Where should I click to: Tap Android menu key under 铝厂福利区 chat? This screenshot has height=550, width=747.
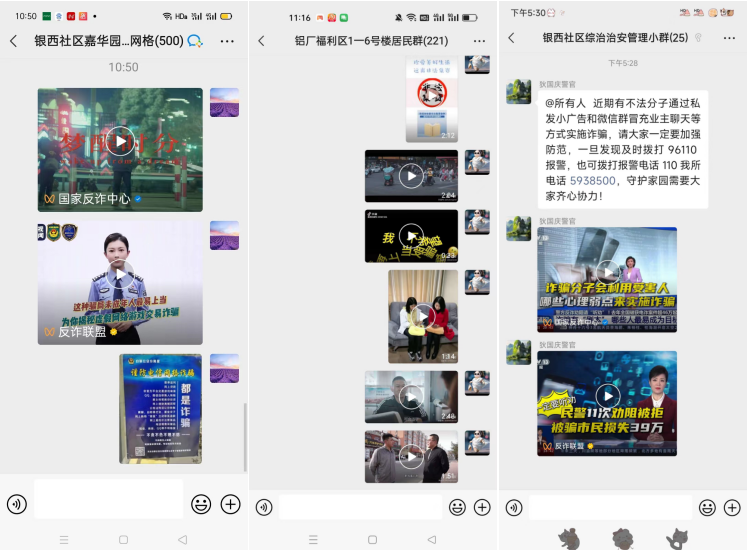(313, 540)
